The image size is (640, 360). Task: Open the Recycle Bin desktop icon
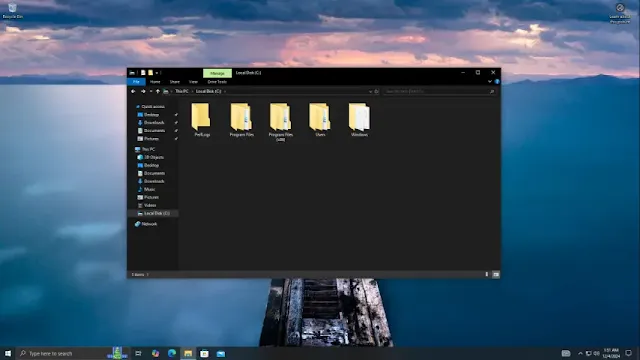coord(13,11)
